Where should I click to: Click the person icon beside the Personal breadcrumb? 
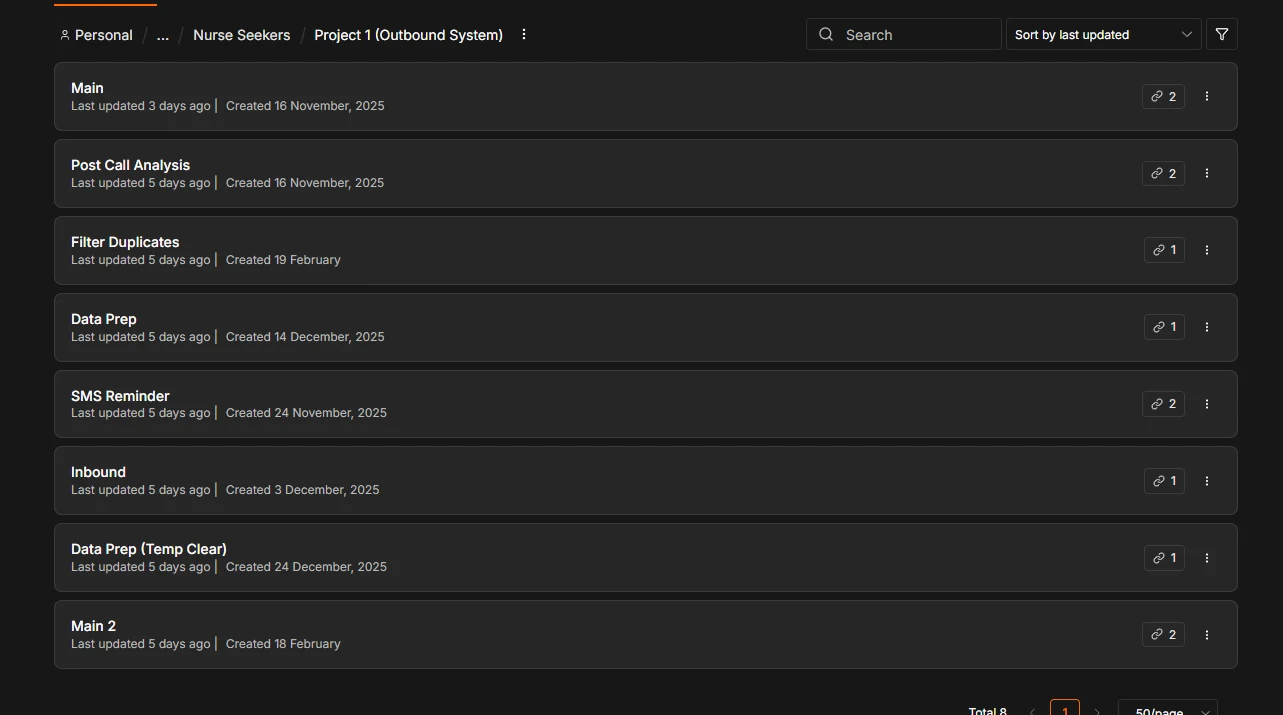65,35
